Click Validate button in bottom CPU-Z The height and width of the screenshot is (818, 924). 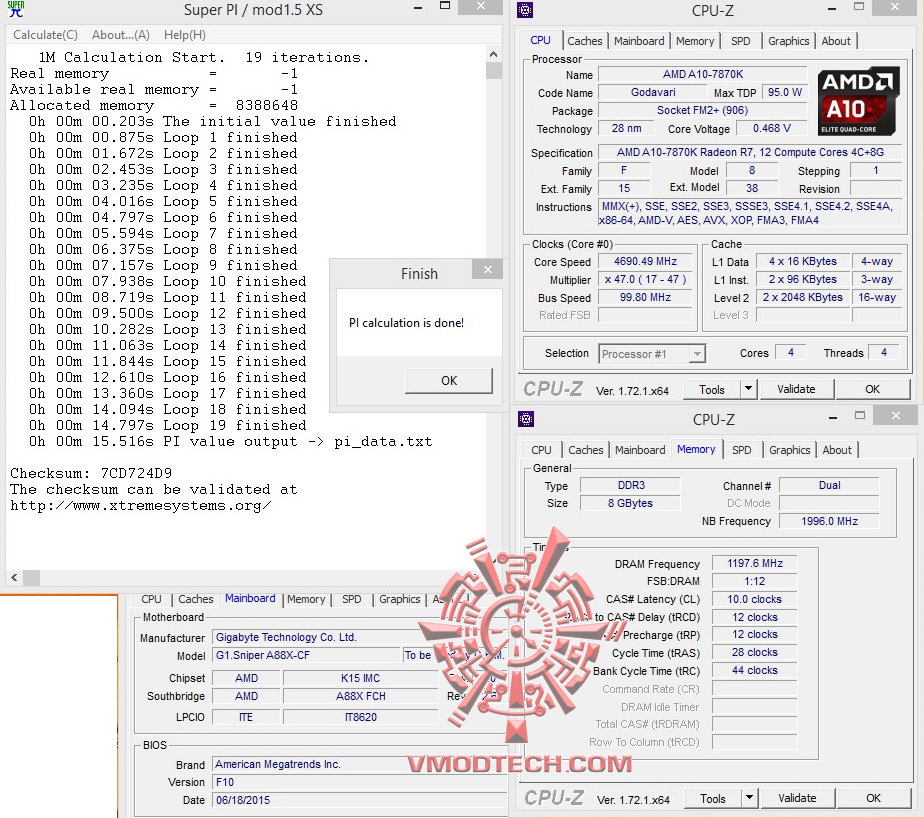click(x=797, y=798)
